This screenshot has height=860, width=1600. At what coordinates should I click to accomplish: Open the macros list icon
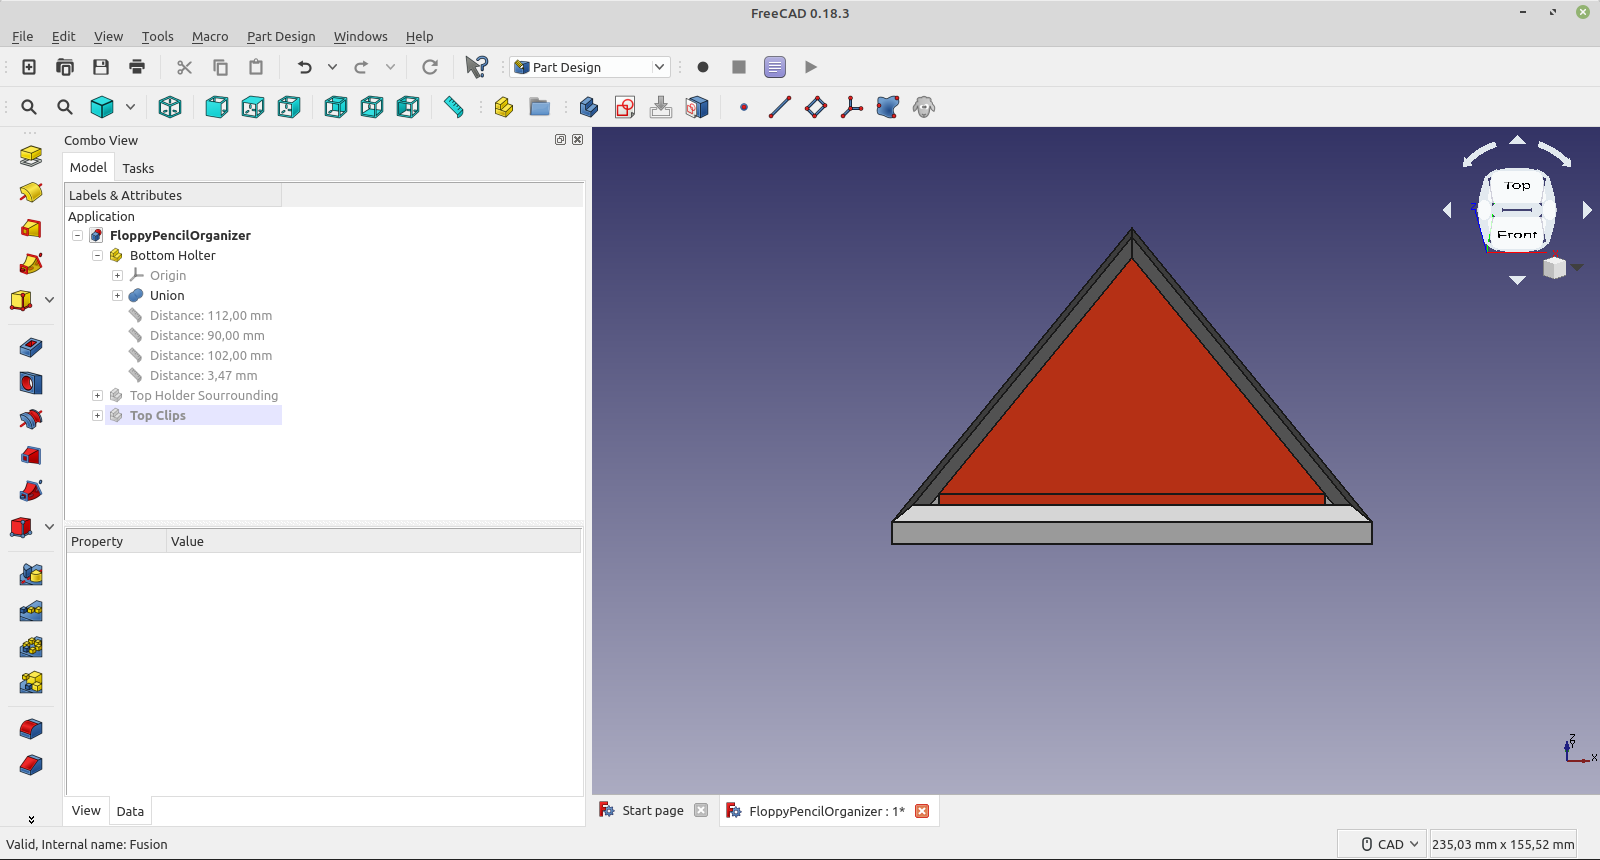(775, 67)
